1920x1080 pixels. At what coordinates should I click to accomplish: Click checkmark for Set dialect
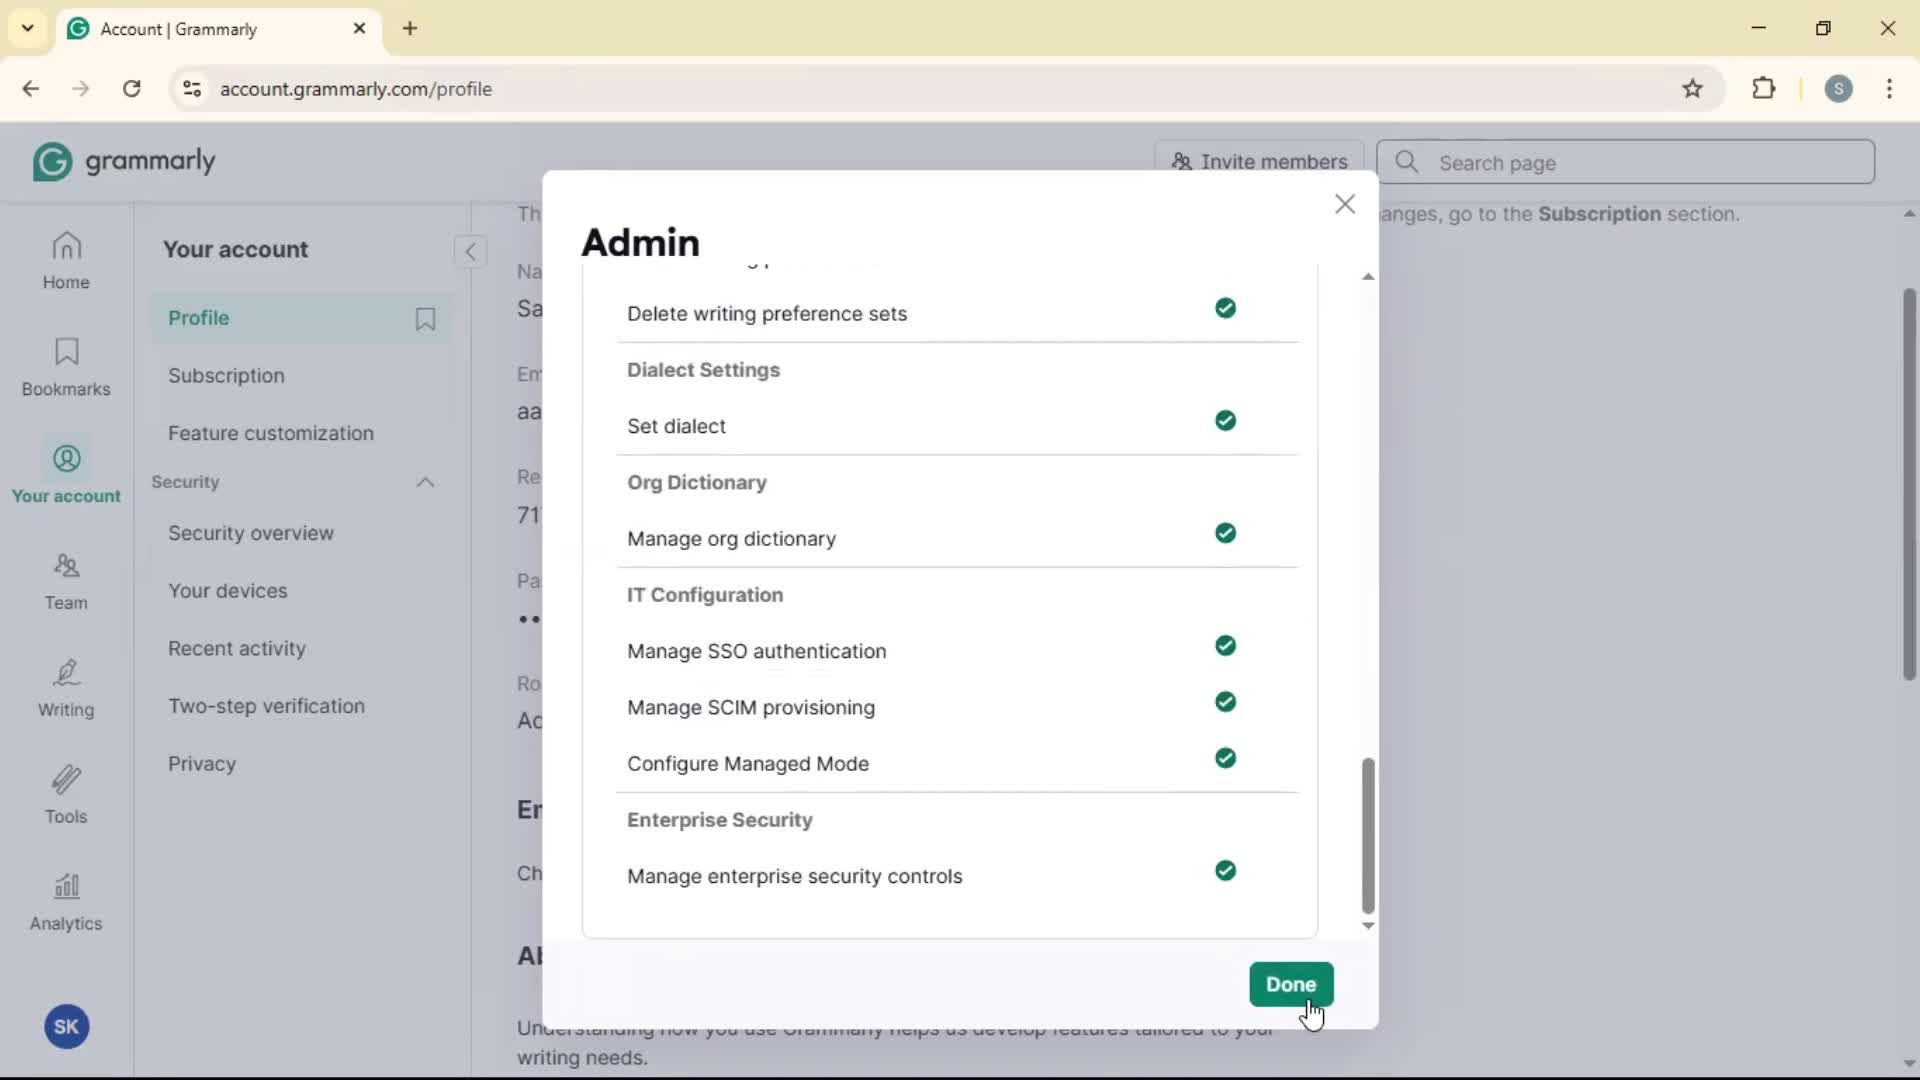1225,421
